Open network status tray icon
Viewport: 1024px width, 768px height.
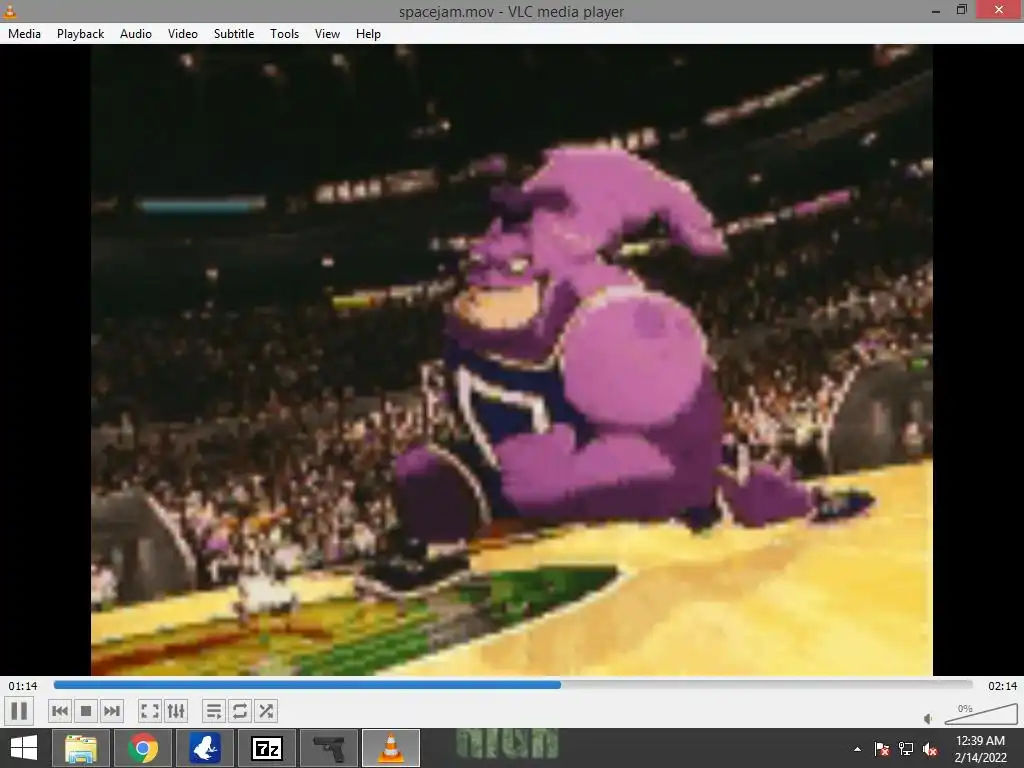(x=906, y=749)
